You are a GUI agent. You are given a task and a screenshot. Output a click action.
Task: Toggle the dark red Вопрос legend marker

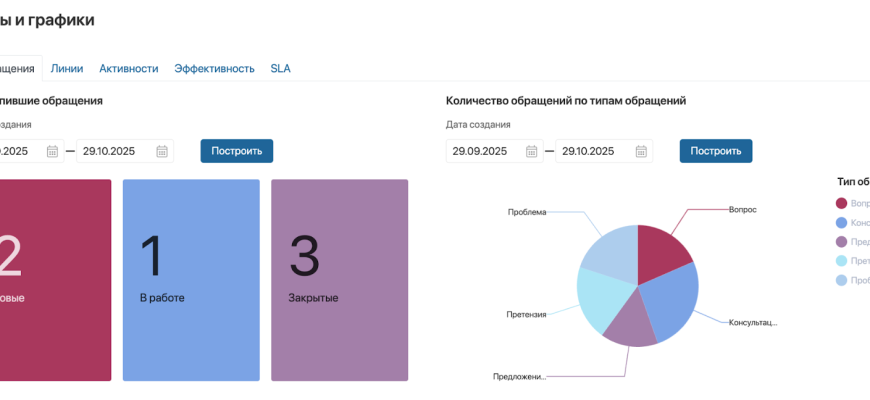tap(841, 203)
